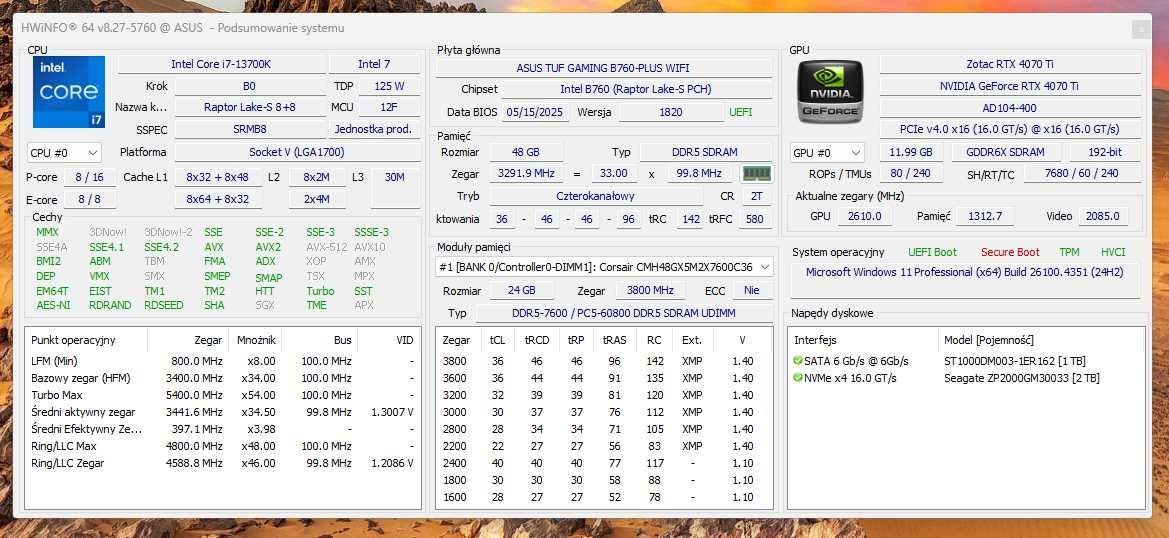The width and height of the screenshot is (1169, 538).
Task: Select the NVIDIA GeForce RTX 4070 Ti field
Action: click(1010, 86)
